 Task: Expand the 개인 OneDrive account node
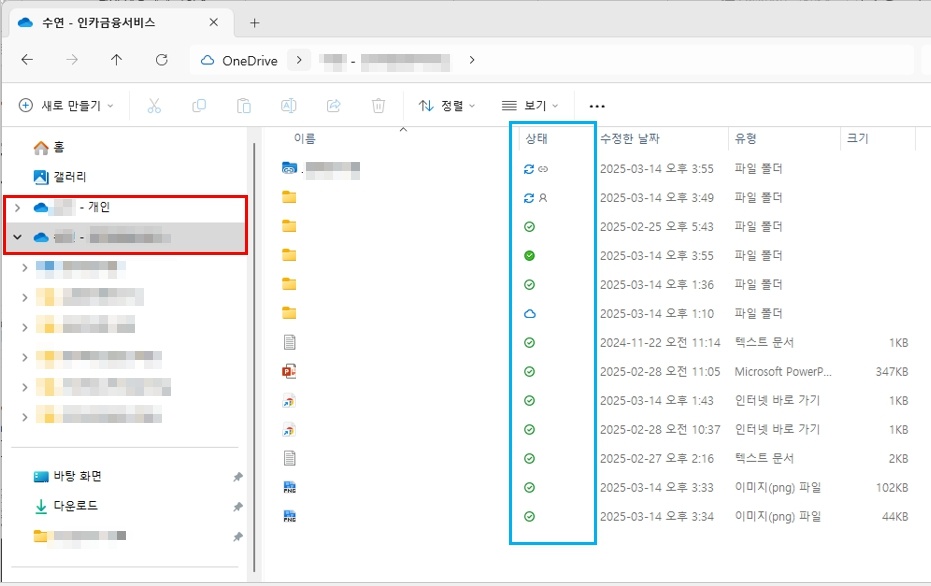(18, 207)
